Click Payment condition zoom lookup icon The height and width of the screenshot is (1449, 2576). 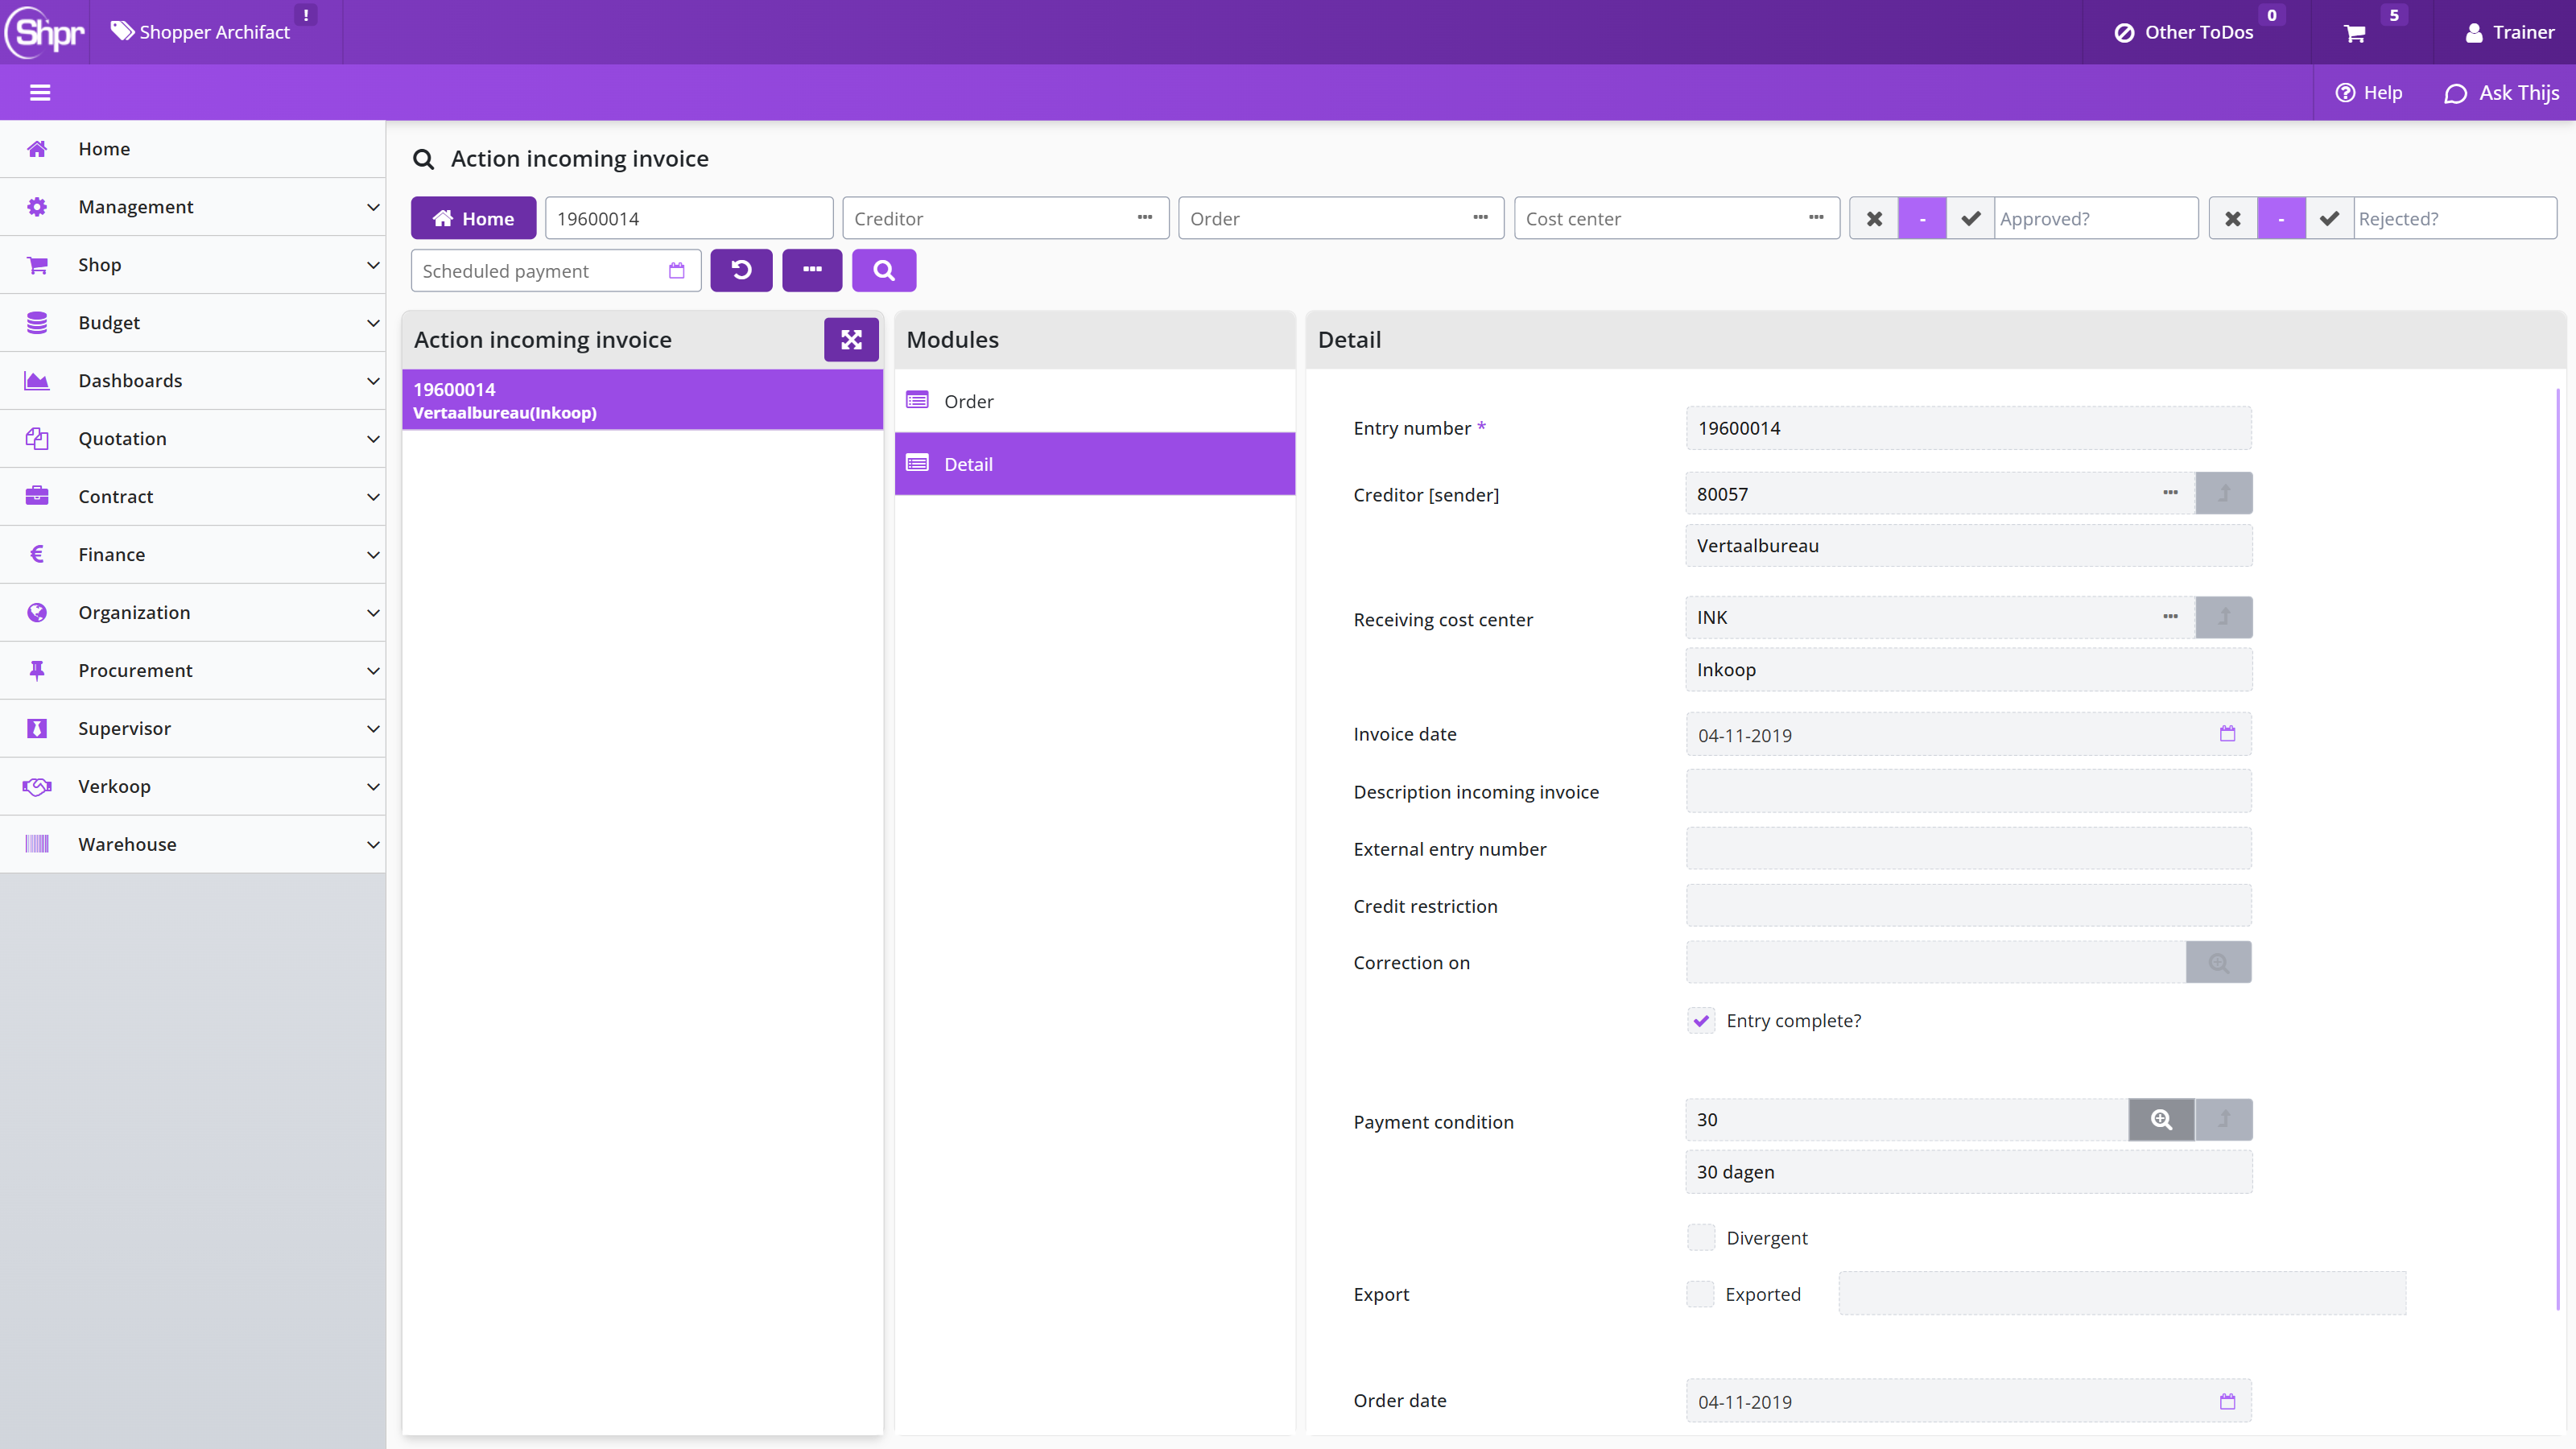click(x=2161, y=1120)
